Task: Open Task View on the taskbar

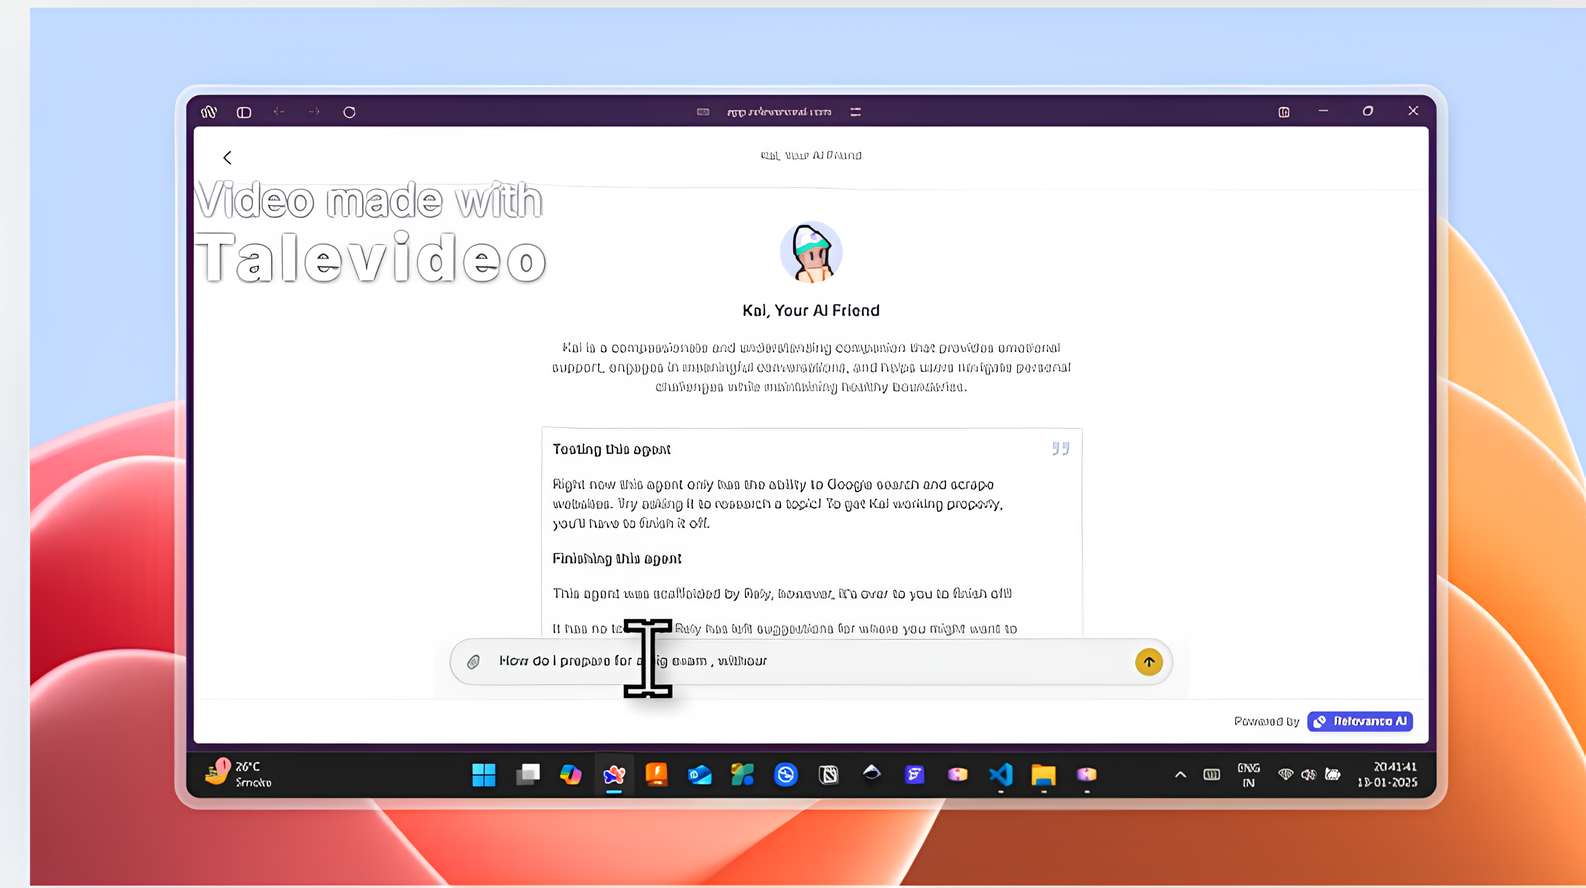Action: coord(528,775)
